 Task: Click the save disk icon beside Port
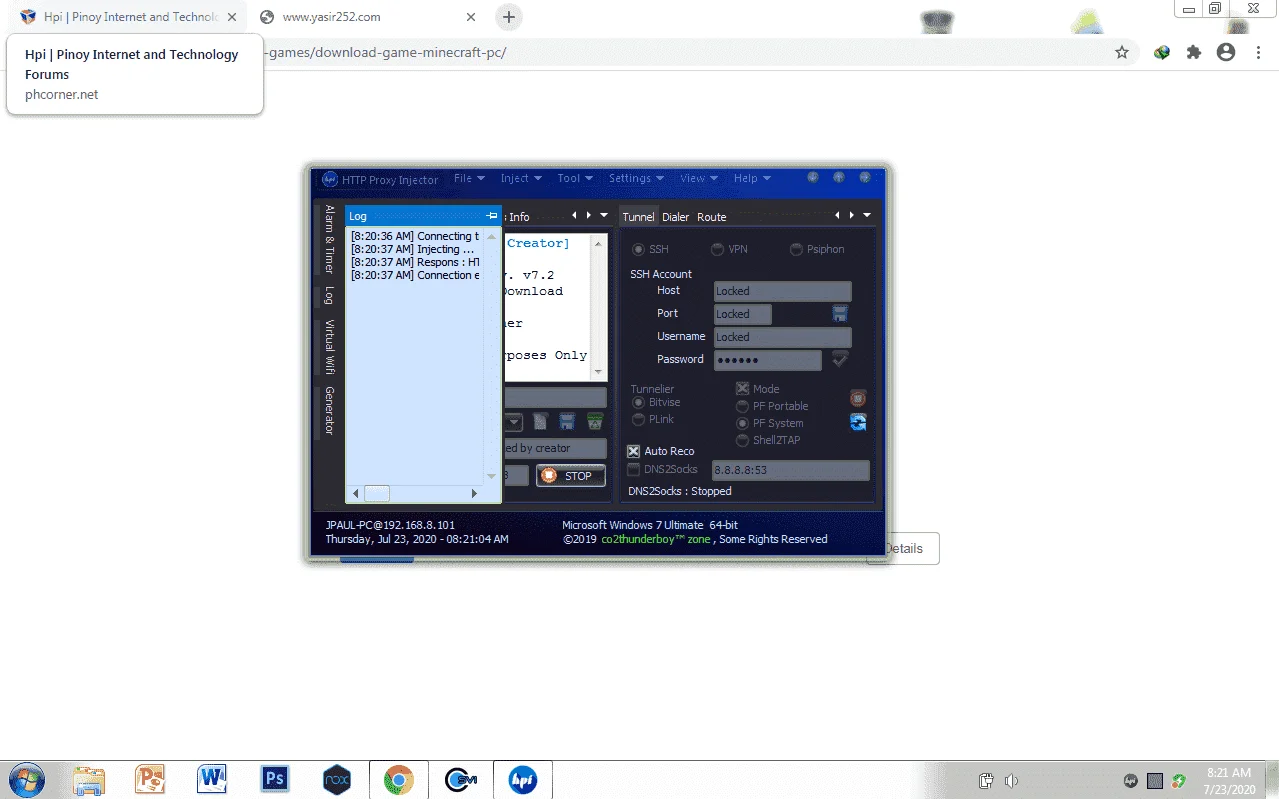pyautogui.click(x=840, y=314)
